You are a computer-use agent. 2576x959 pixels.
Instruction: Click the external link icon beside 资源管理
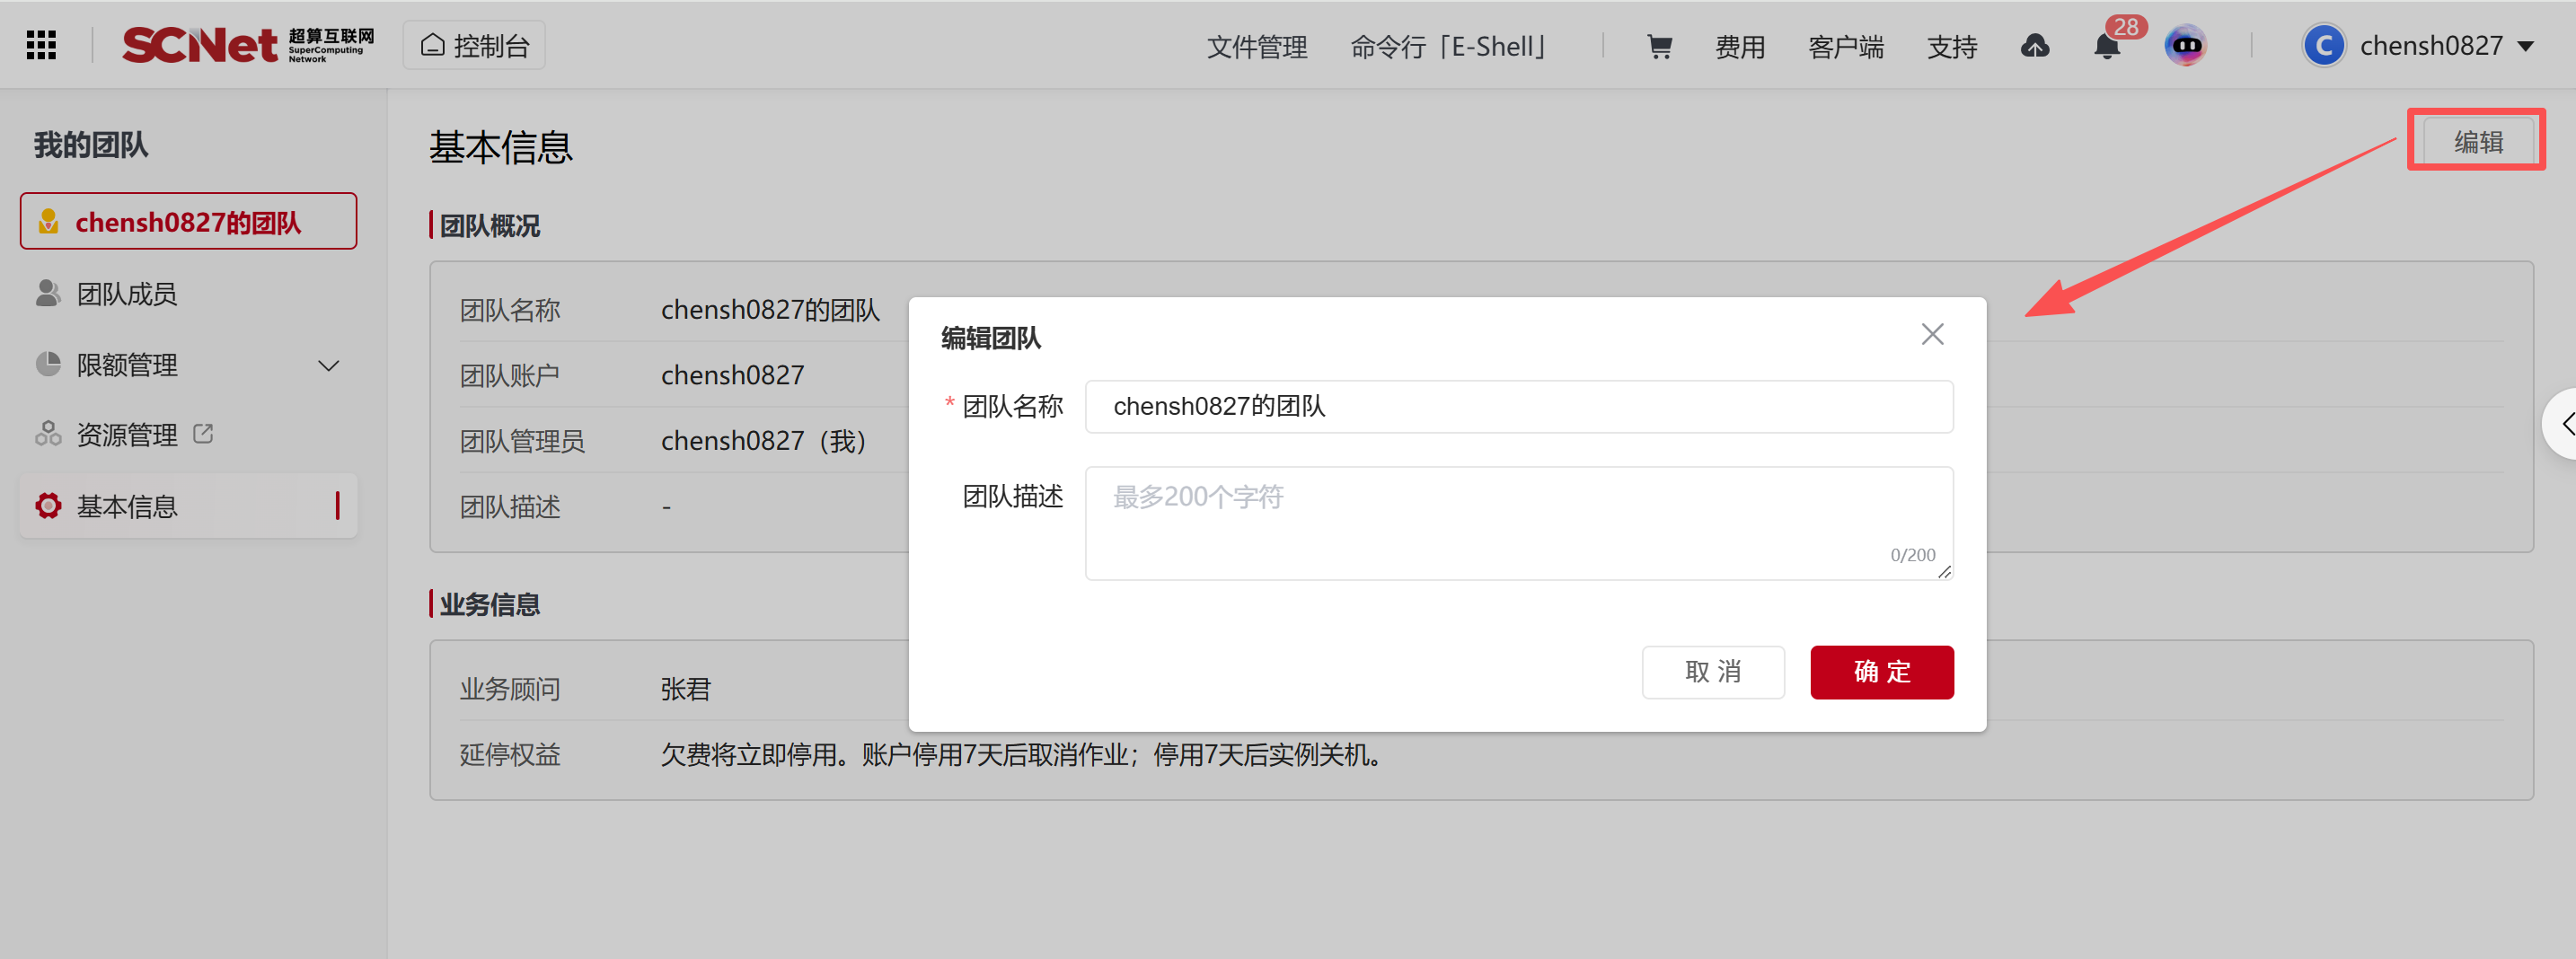point(203,434)
